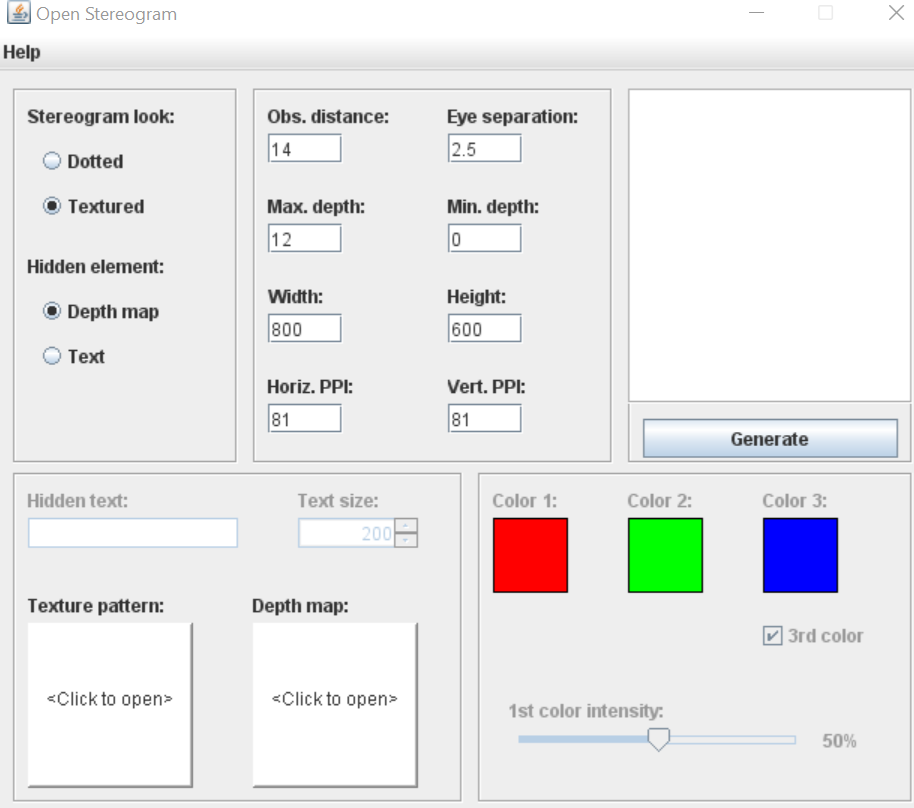The image size is (914, 808).
Task: Focus the Width input field
Action: coord(304,329)
